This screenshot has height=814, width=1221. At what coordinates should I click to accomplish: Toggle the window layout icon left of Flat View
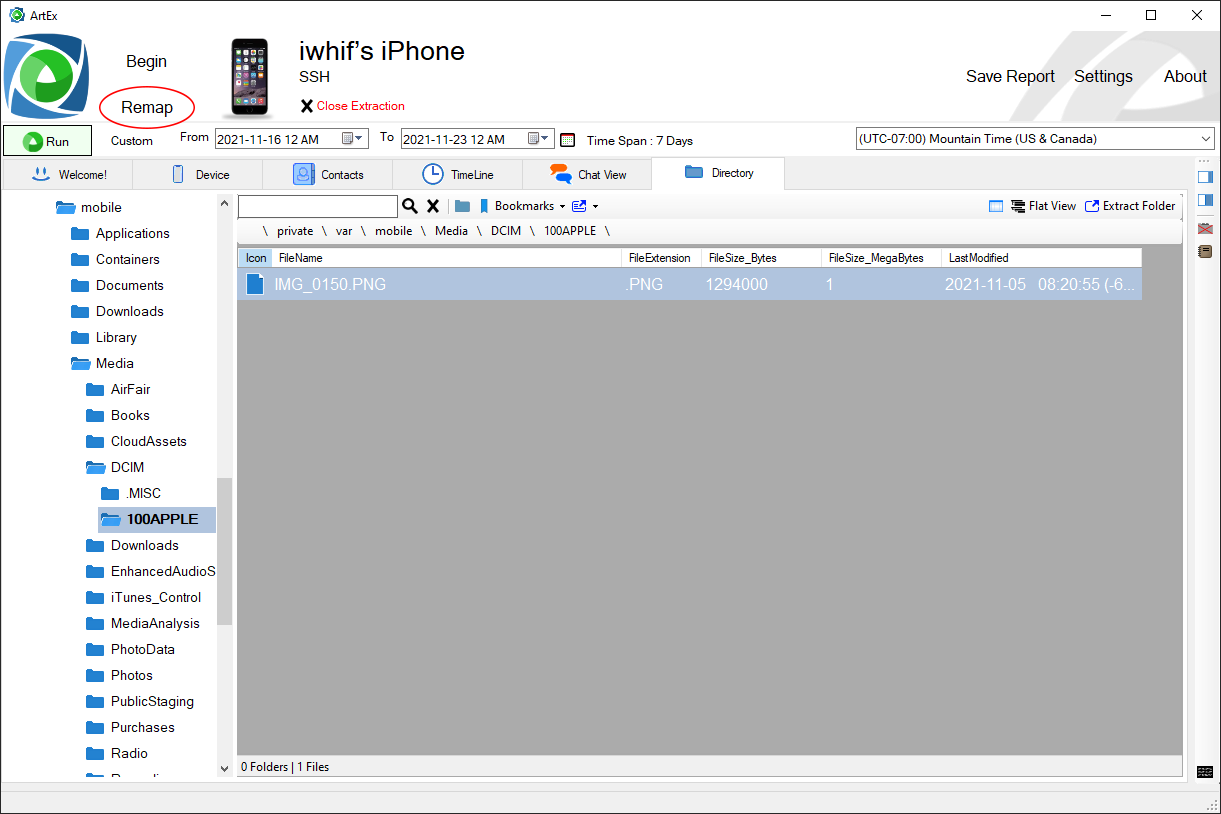(x=996, y=206)
